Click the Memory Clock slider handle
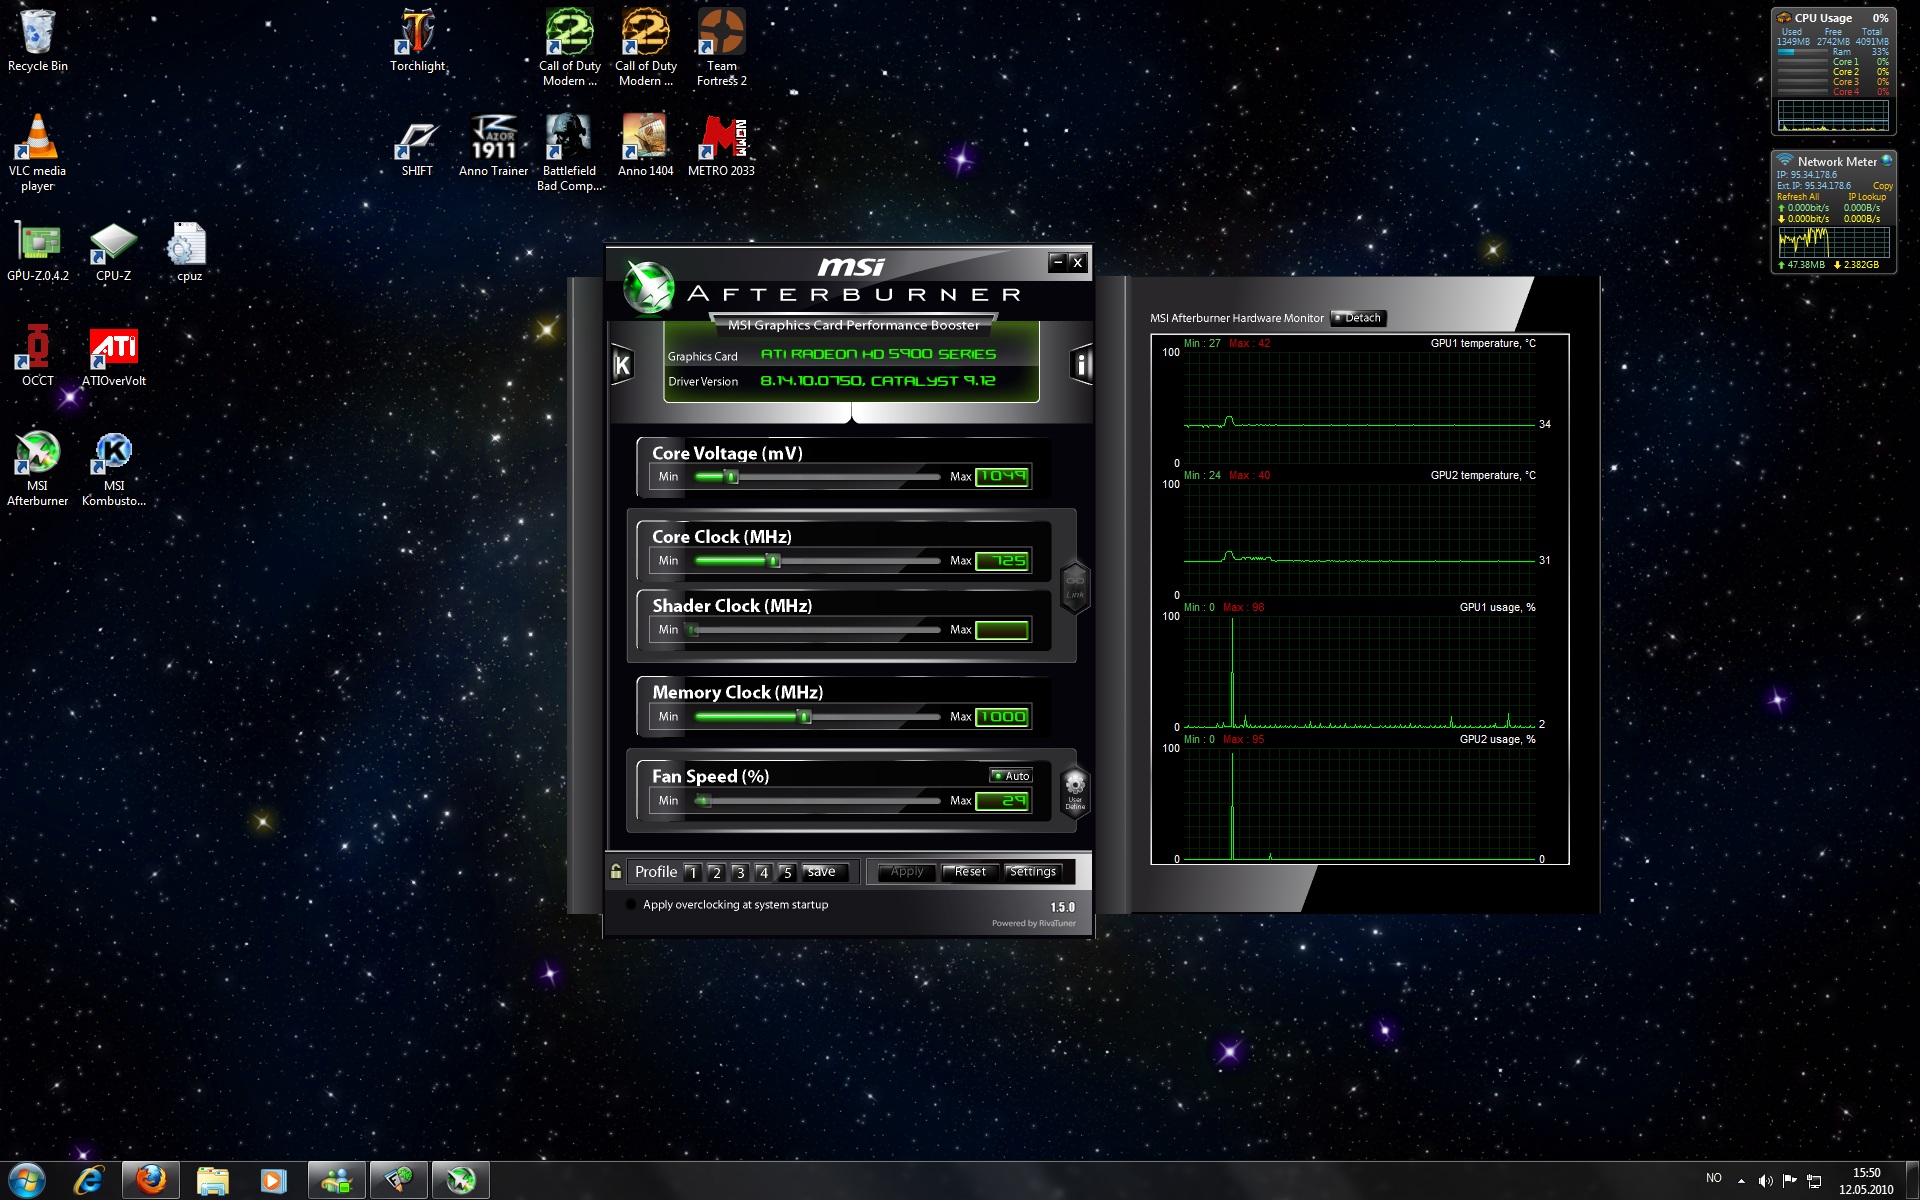The image size is (1920, 1200). point(805,717)
